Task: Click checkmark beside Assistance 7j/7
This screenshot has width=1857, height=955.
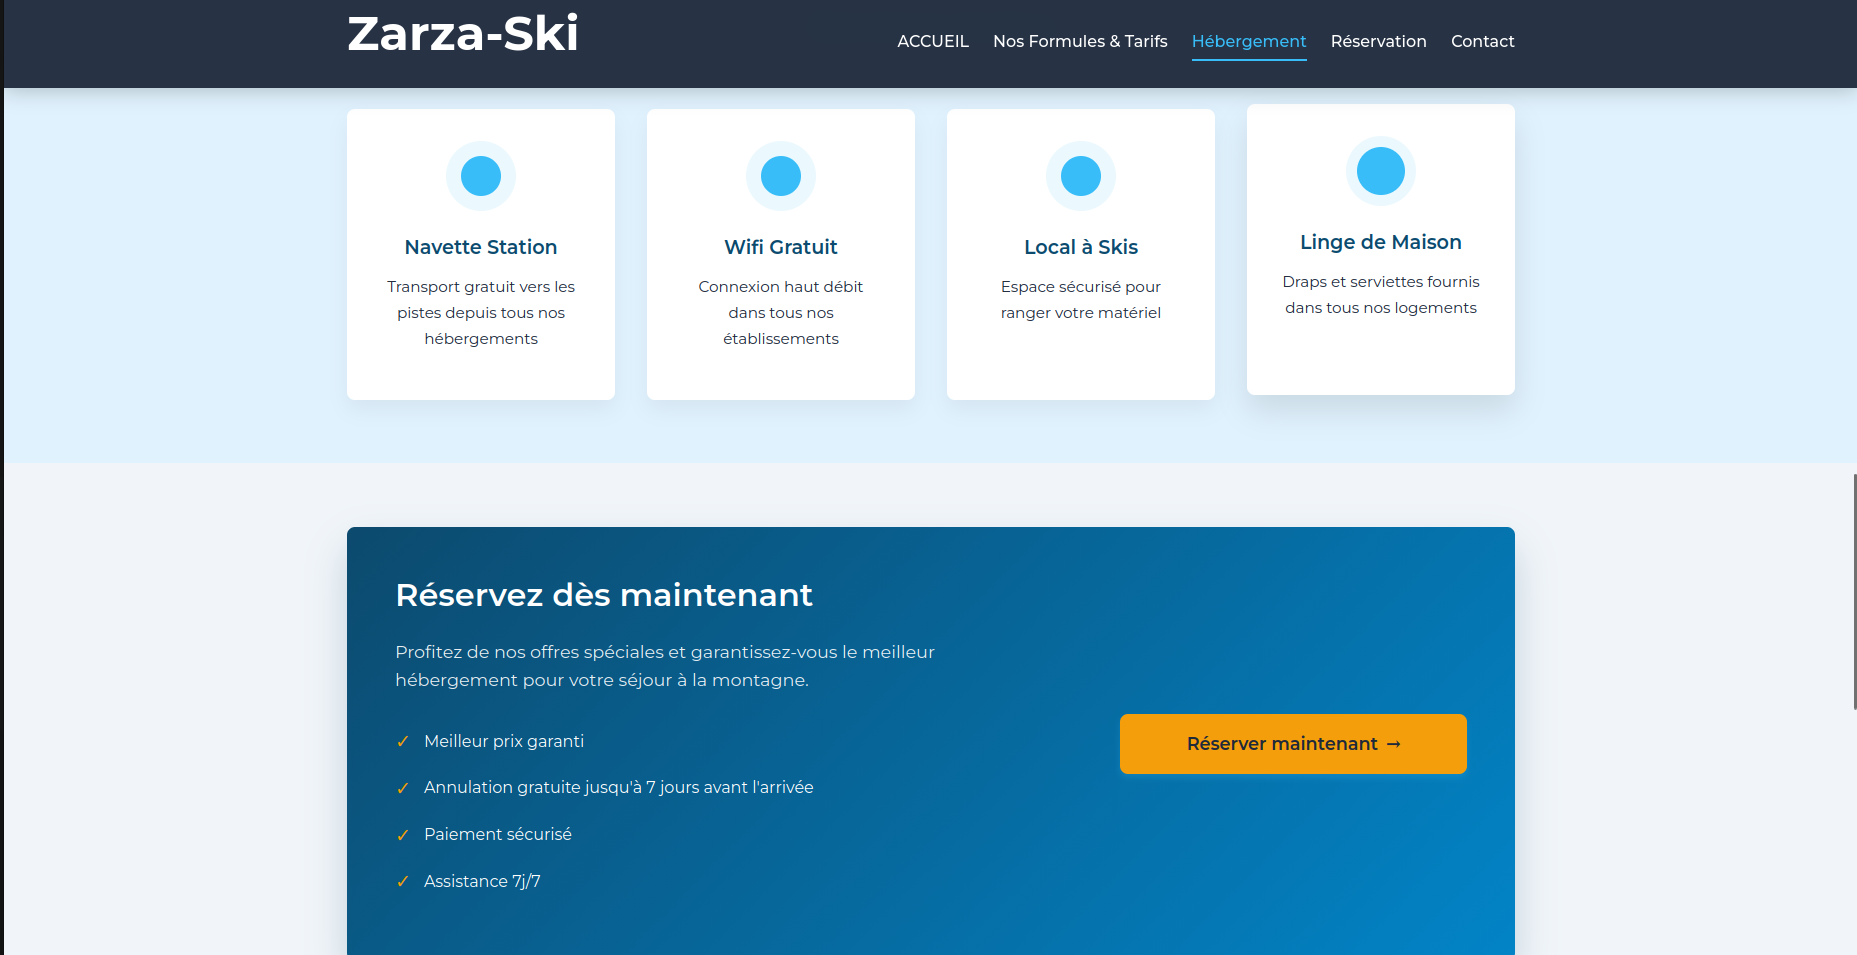Action: coord(403,882)
